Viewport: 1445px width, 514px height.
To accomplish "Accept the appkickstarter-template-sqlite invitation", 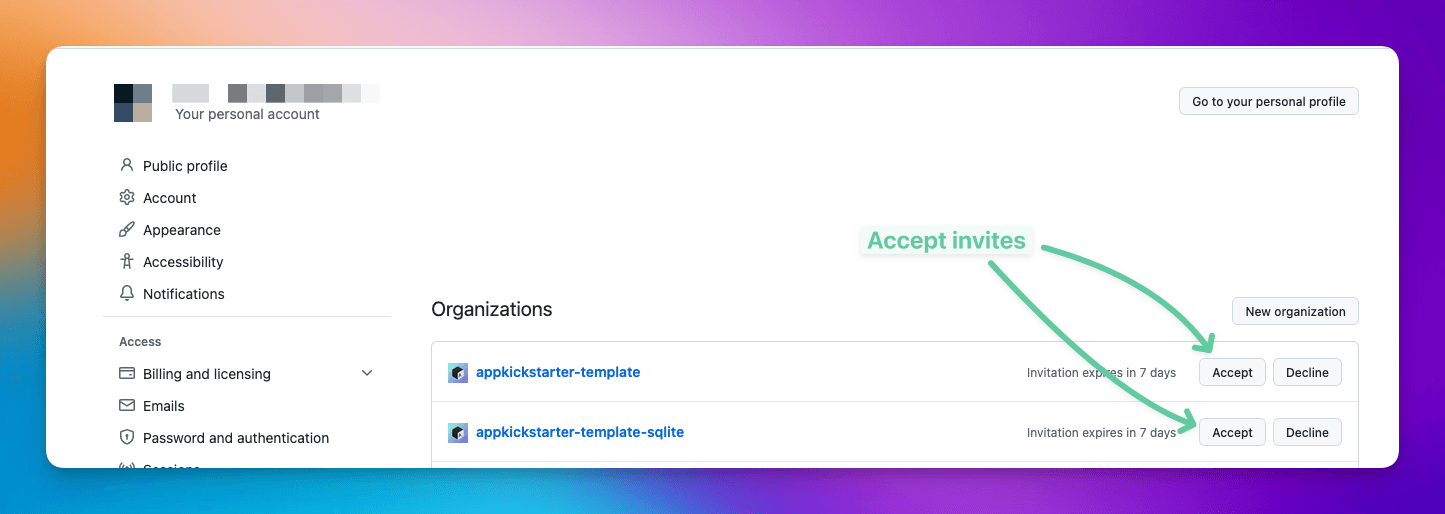I will [x=1232, y=433].
